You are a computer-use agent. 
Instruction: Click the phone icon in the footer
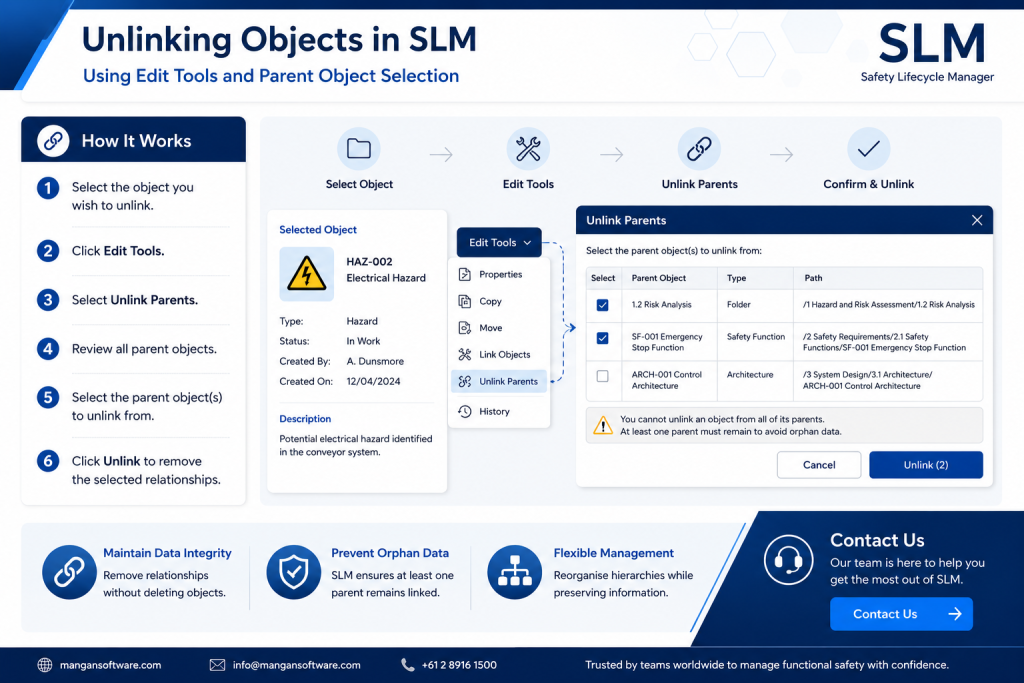[408, 665]
